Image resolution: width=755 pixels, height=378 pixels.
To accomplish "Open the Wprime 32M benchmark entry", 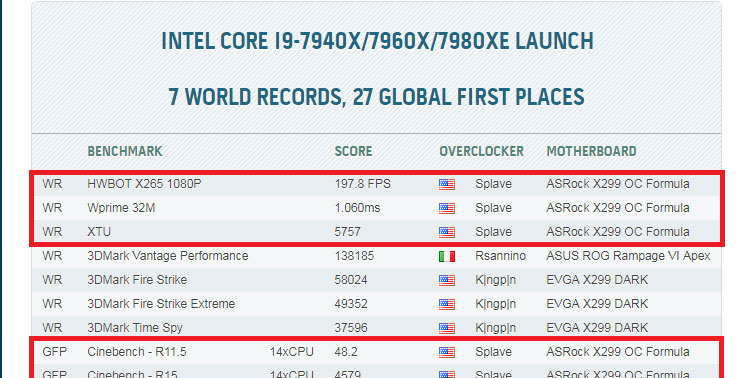I will [121, 208].
